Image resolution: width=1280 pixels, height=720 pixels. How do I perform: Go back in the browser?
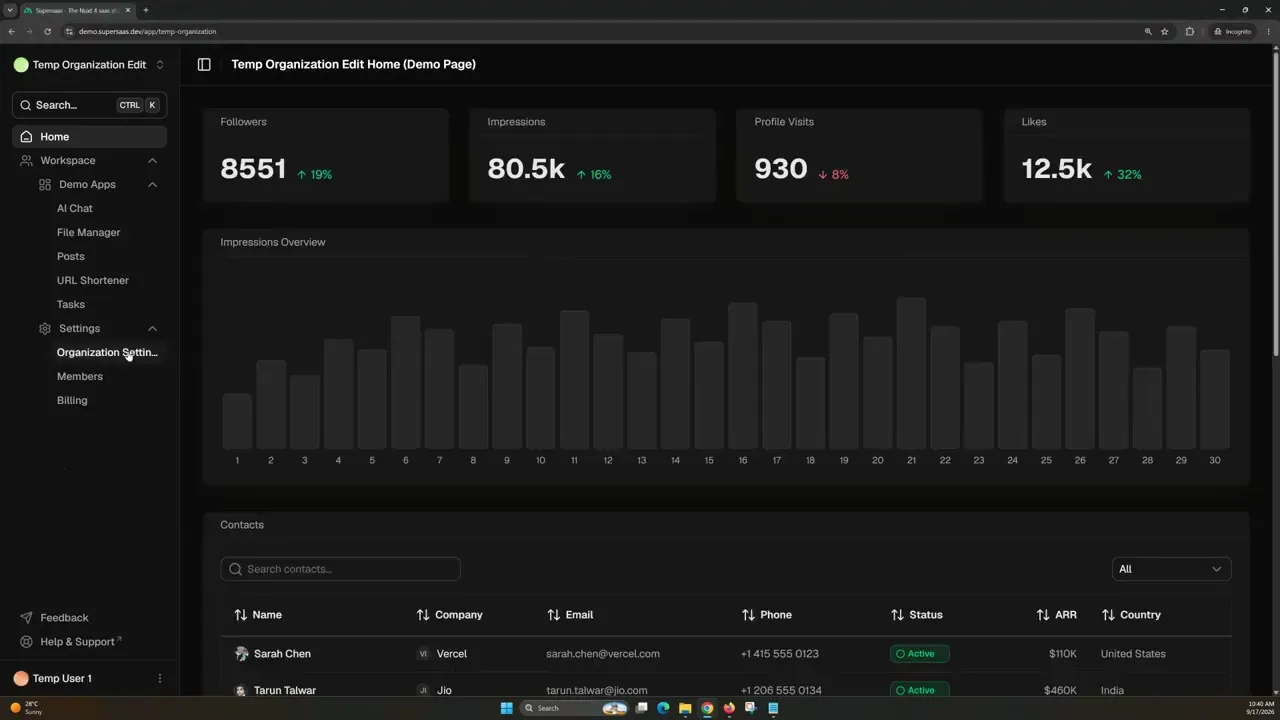(11, 31)
